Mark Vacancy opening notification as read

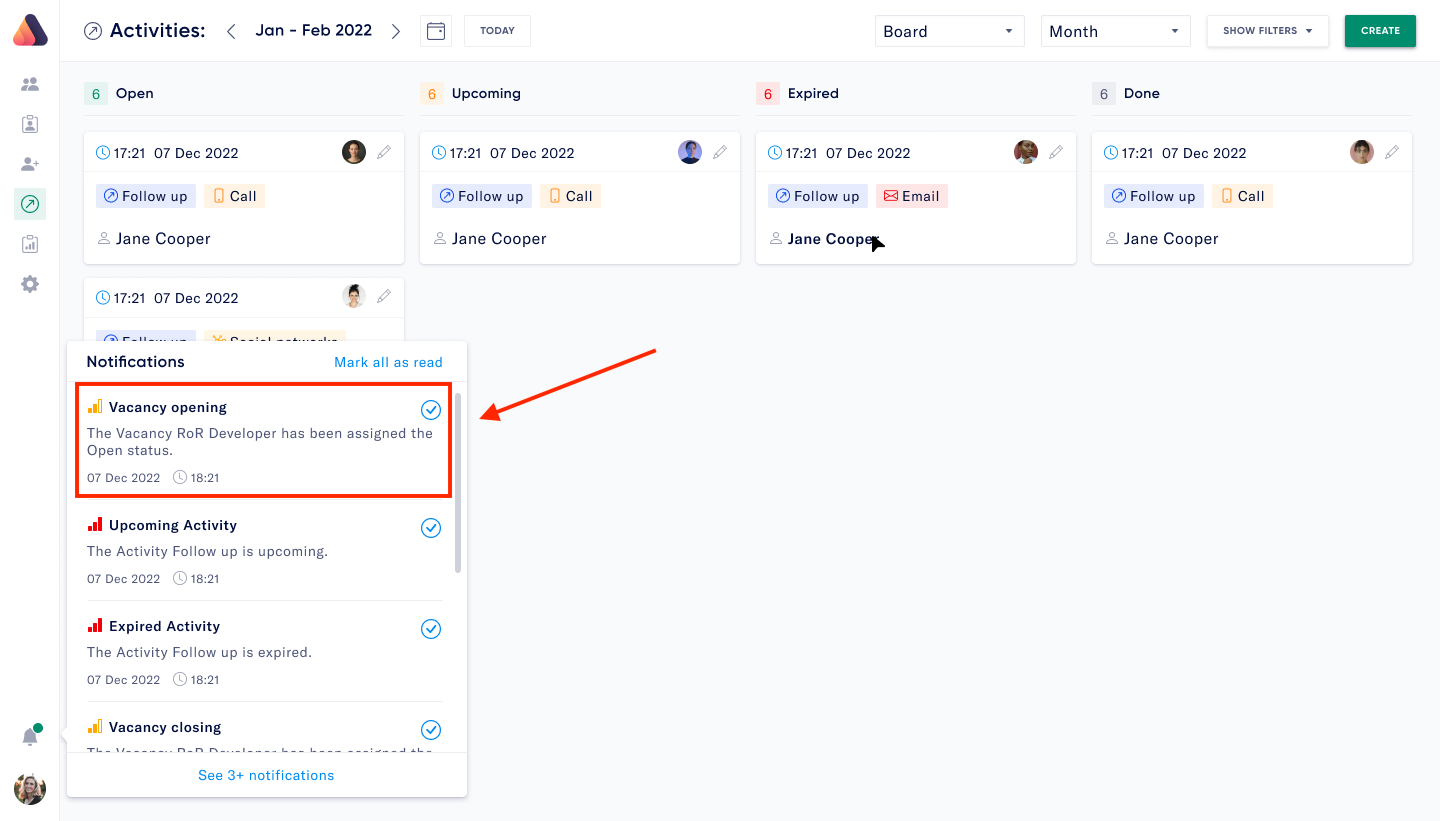click(431, 409)
